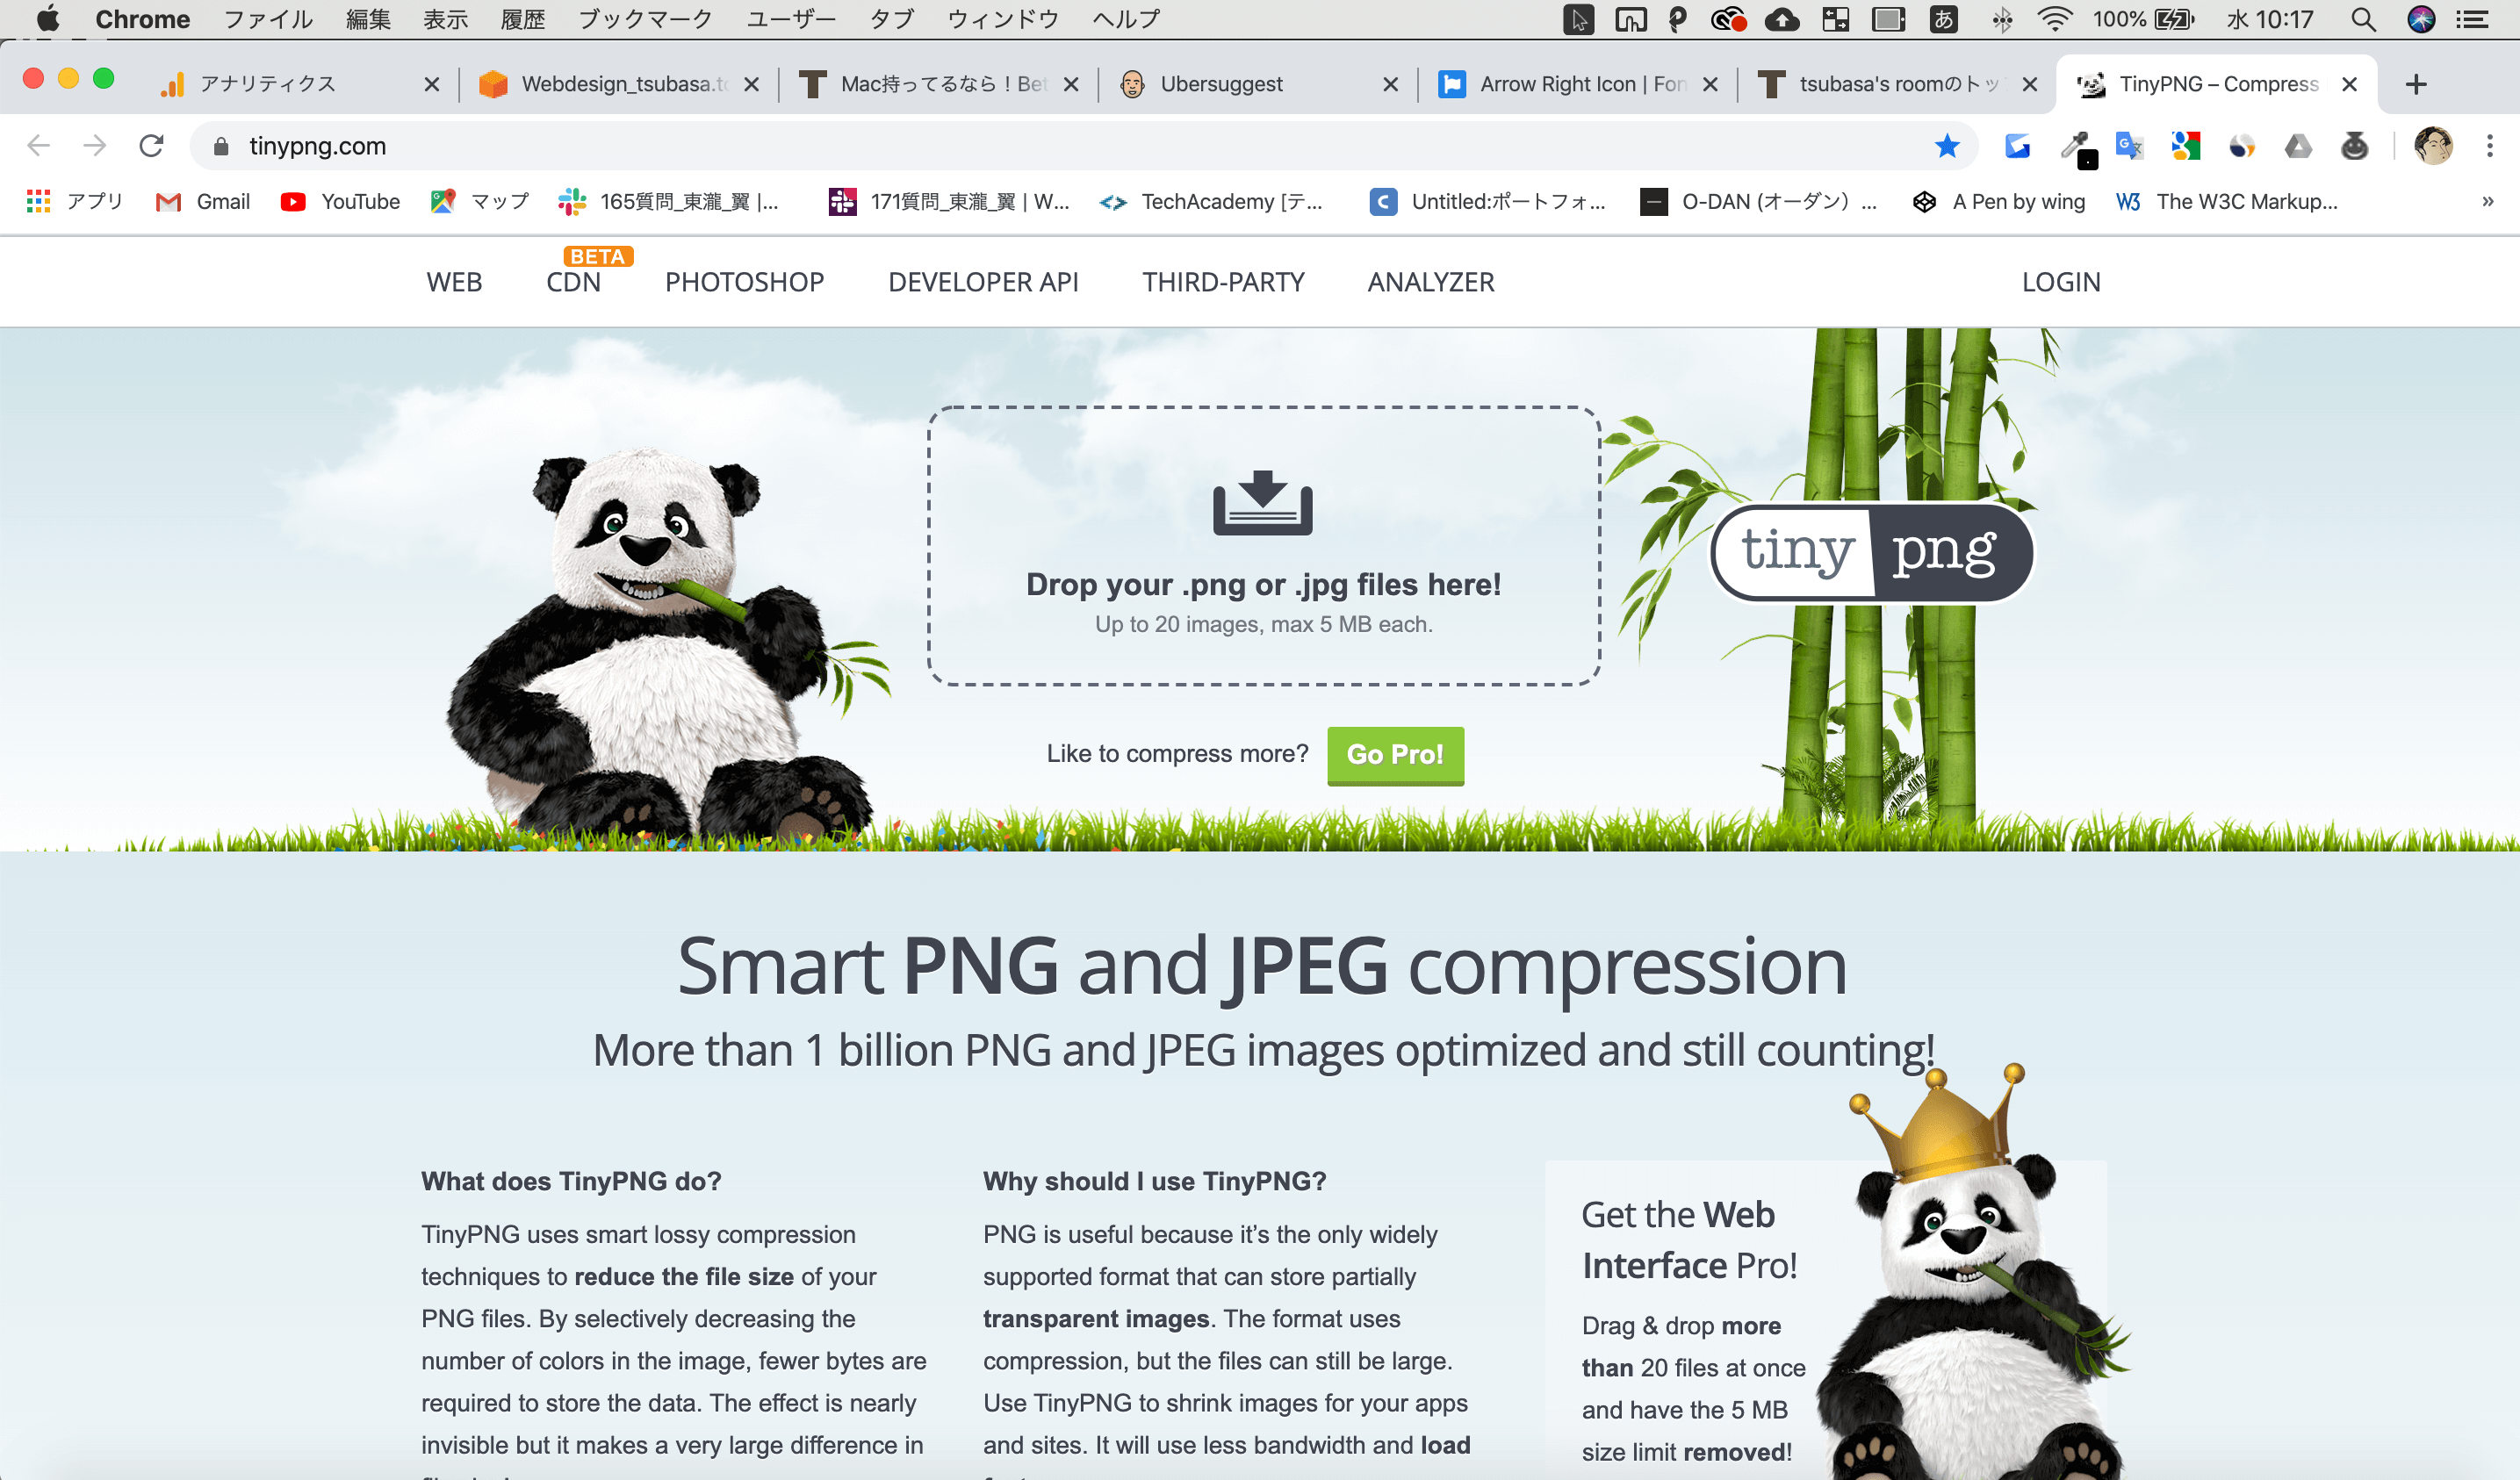The image size is (2520, 1480).
Task: Open a new browser tab
Action: 2416,84
